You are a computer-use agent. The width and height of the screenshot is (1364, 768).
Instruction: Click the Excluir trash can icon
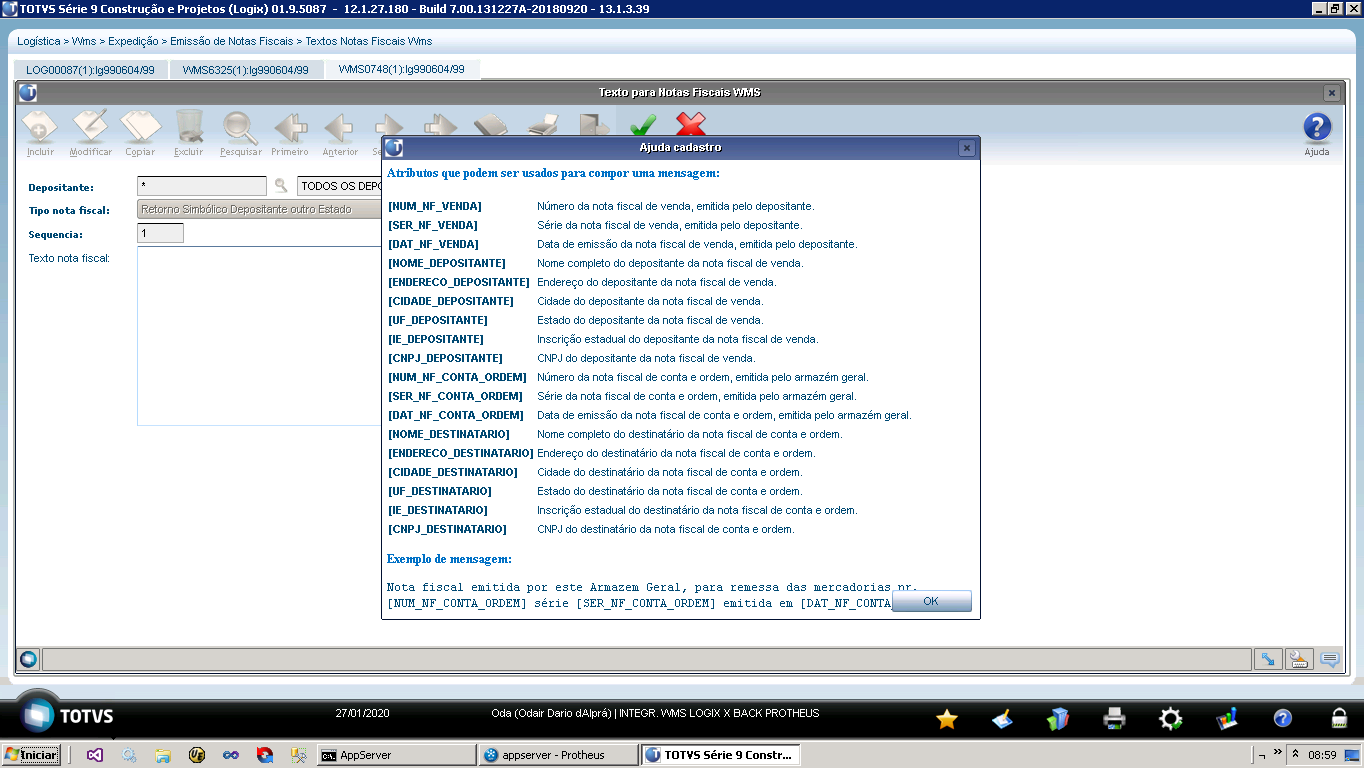point(189,128)
